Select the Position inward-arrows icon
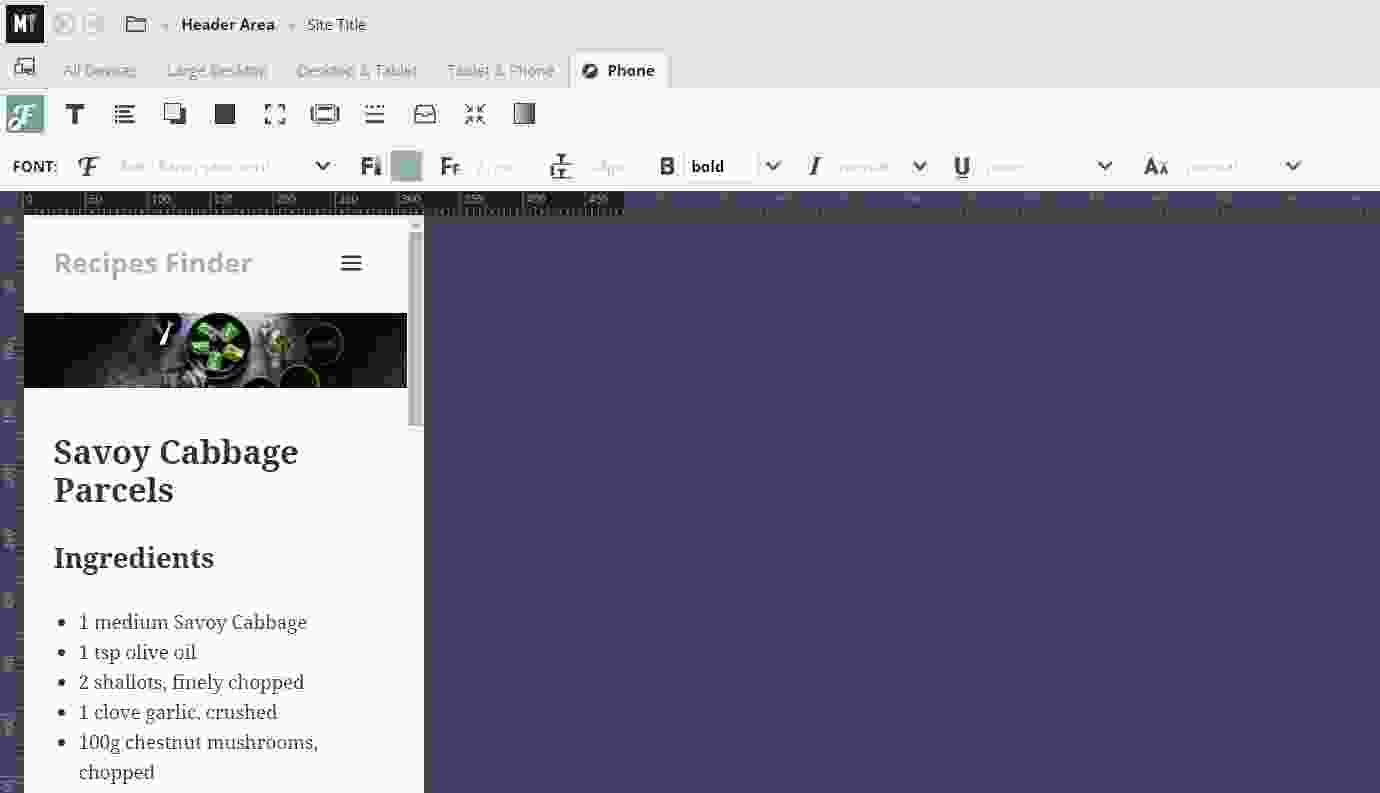The image size is (1380, 793). 475,114
